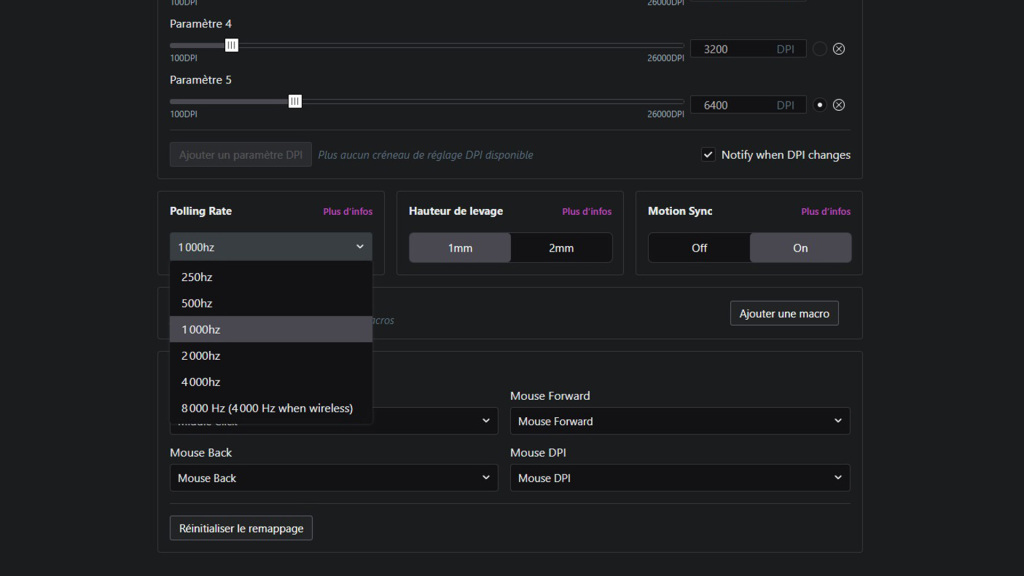Click the Paramètre 5 label

[x=200, y=80]
